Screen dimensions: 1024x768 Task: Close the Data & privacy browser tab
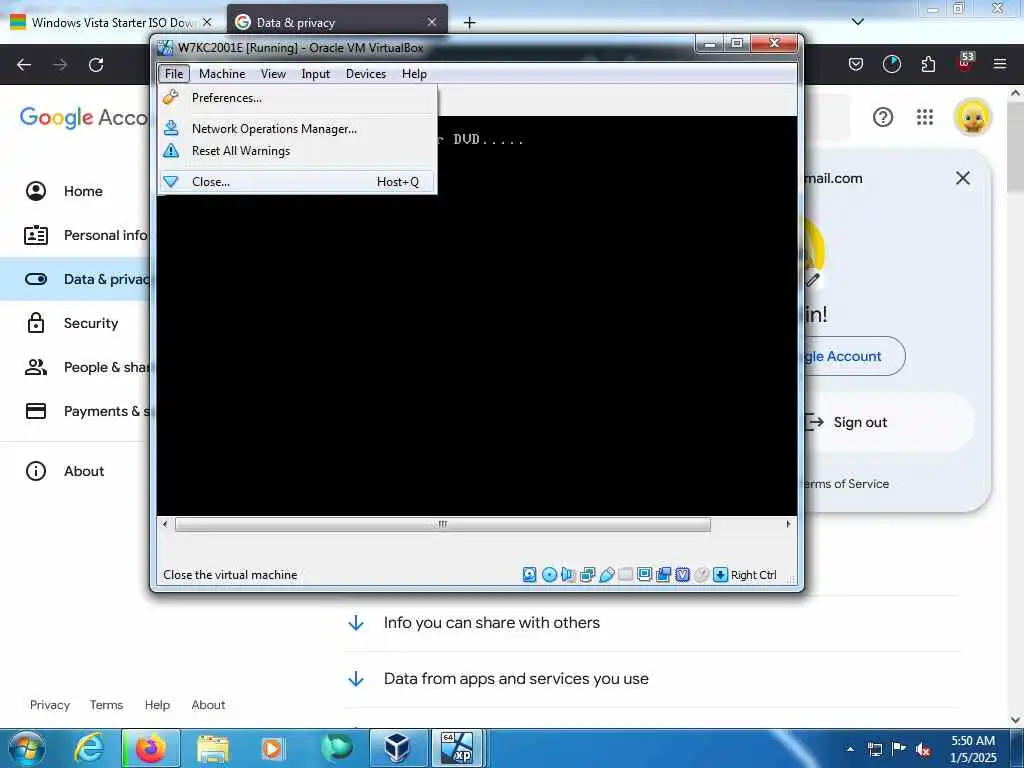point(432,22)
